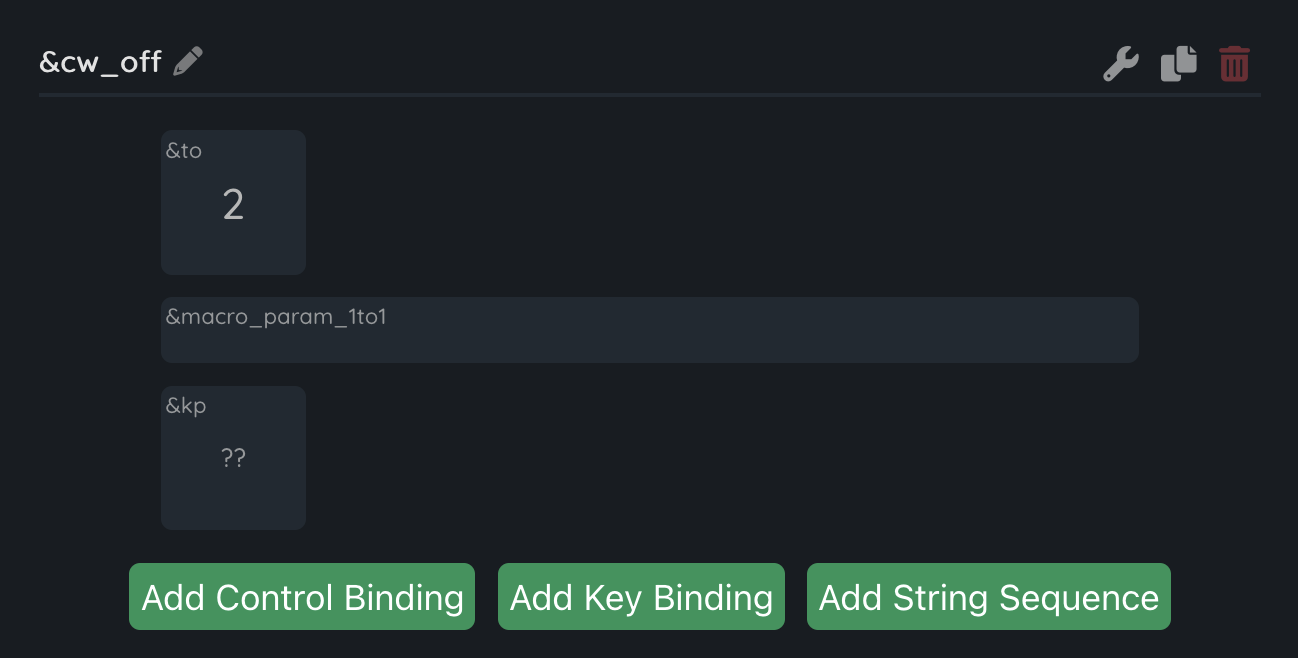Image resolution: width=1298 pixels, height=658 pixels.
Task: Click the &cw_off macro name text
Action: pos(100,62)
